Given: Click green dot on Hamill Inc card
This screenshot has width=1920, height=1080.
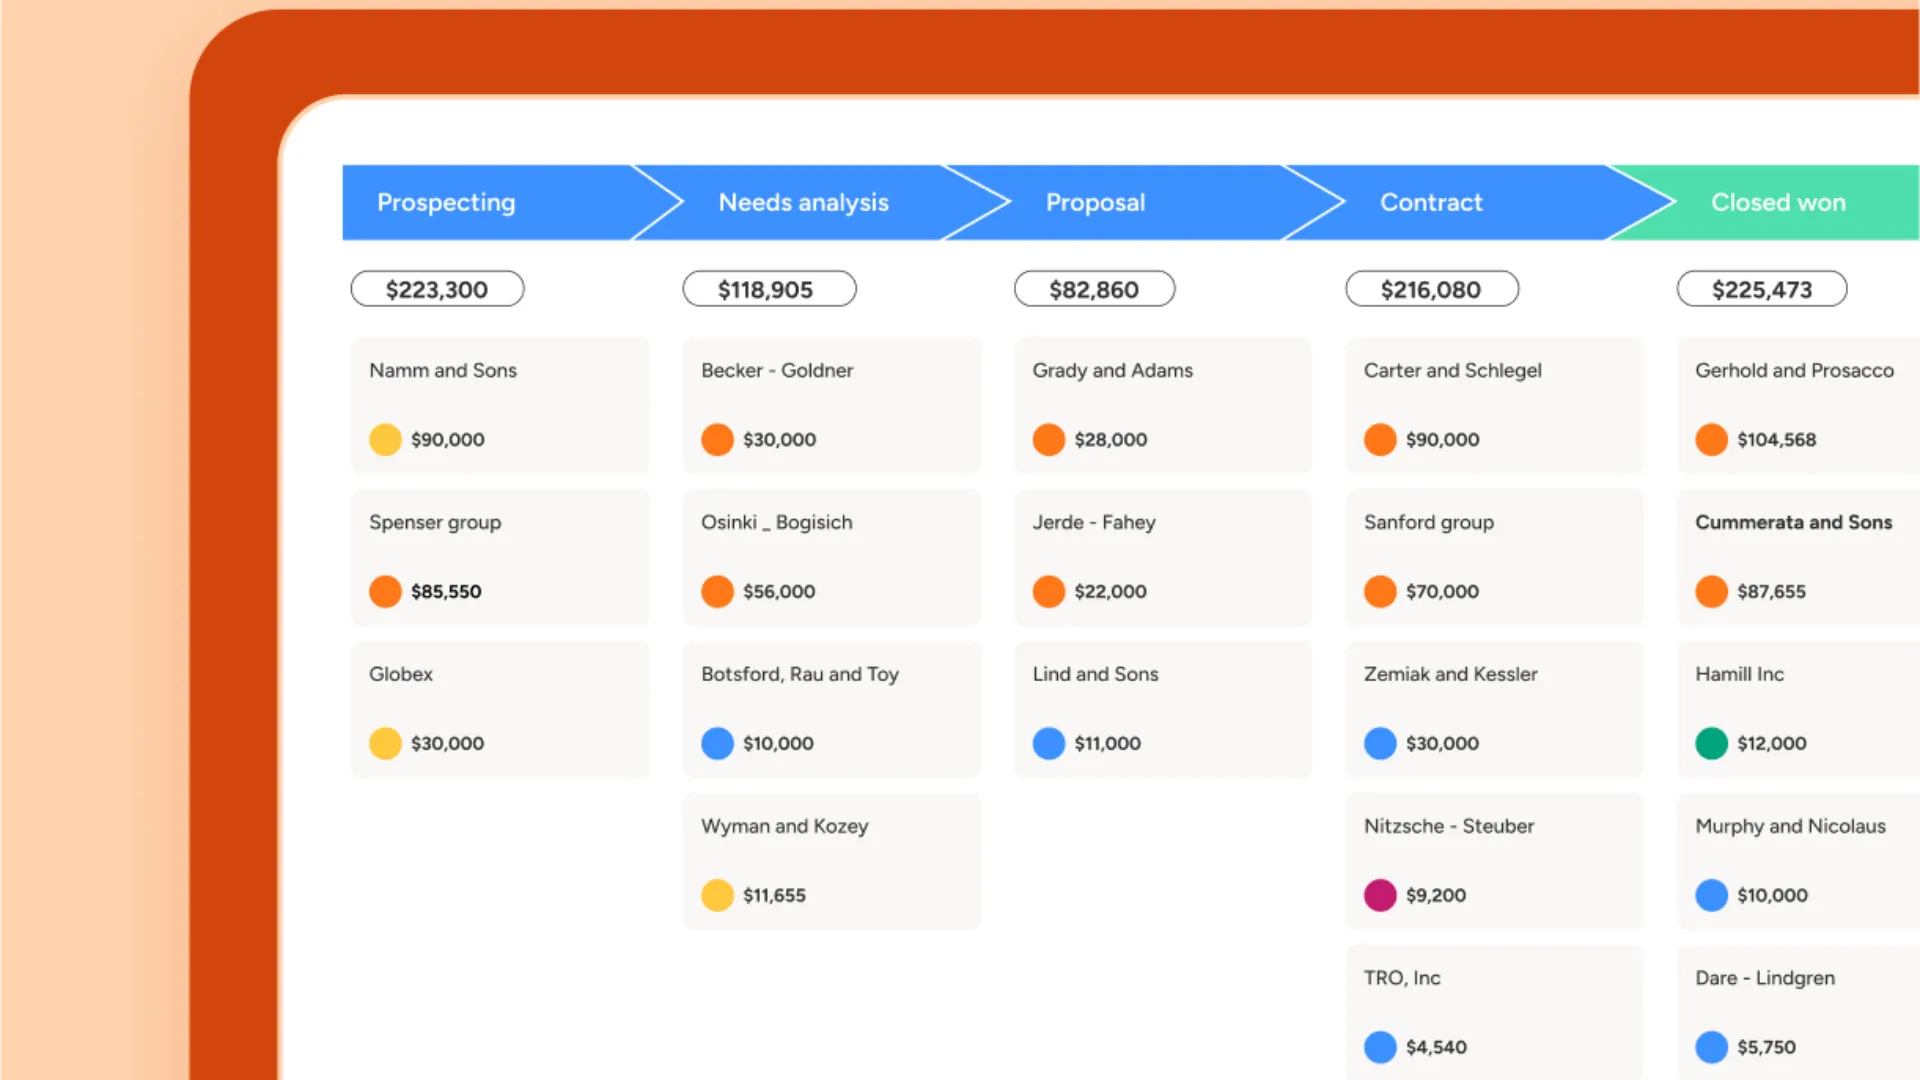Looking at the screenshot, I should [1711, 743].
